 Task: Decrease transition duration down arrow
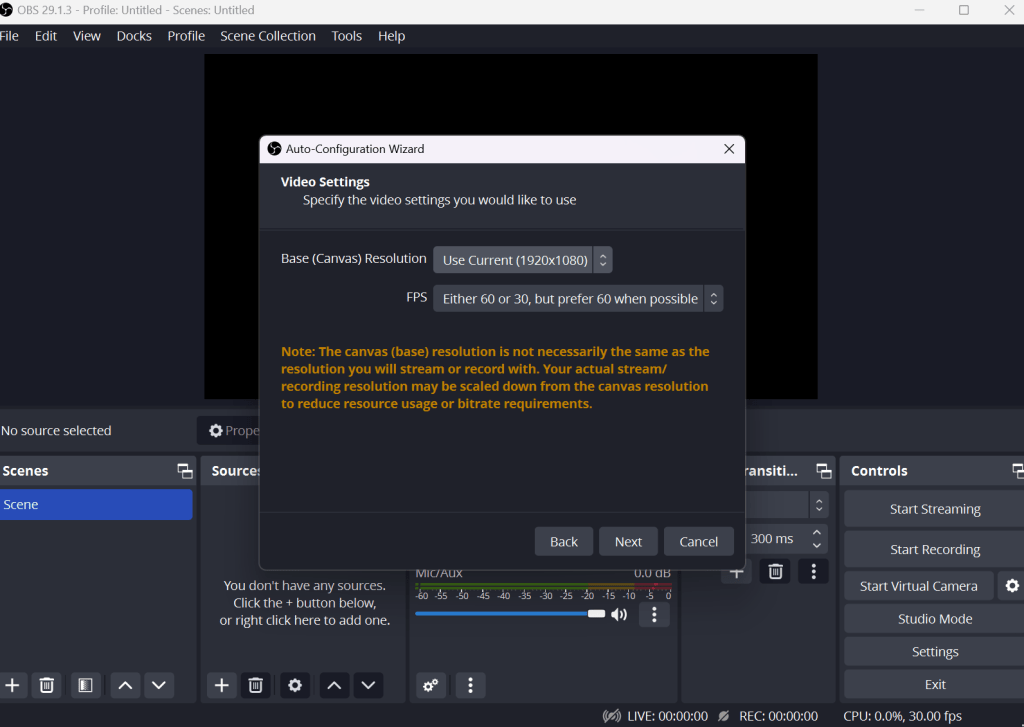816,545
